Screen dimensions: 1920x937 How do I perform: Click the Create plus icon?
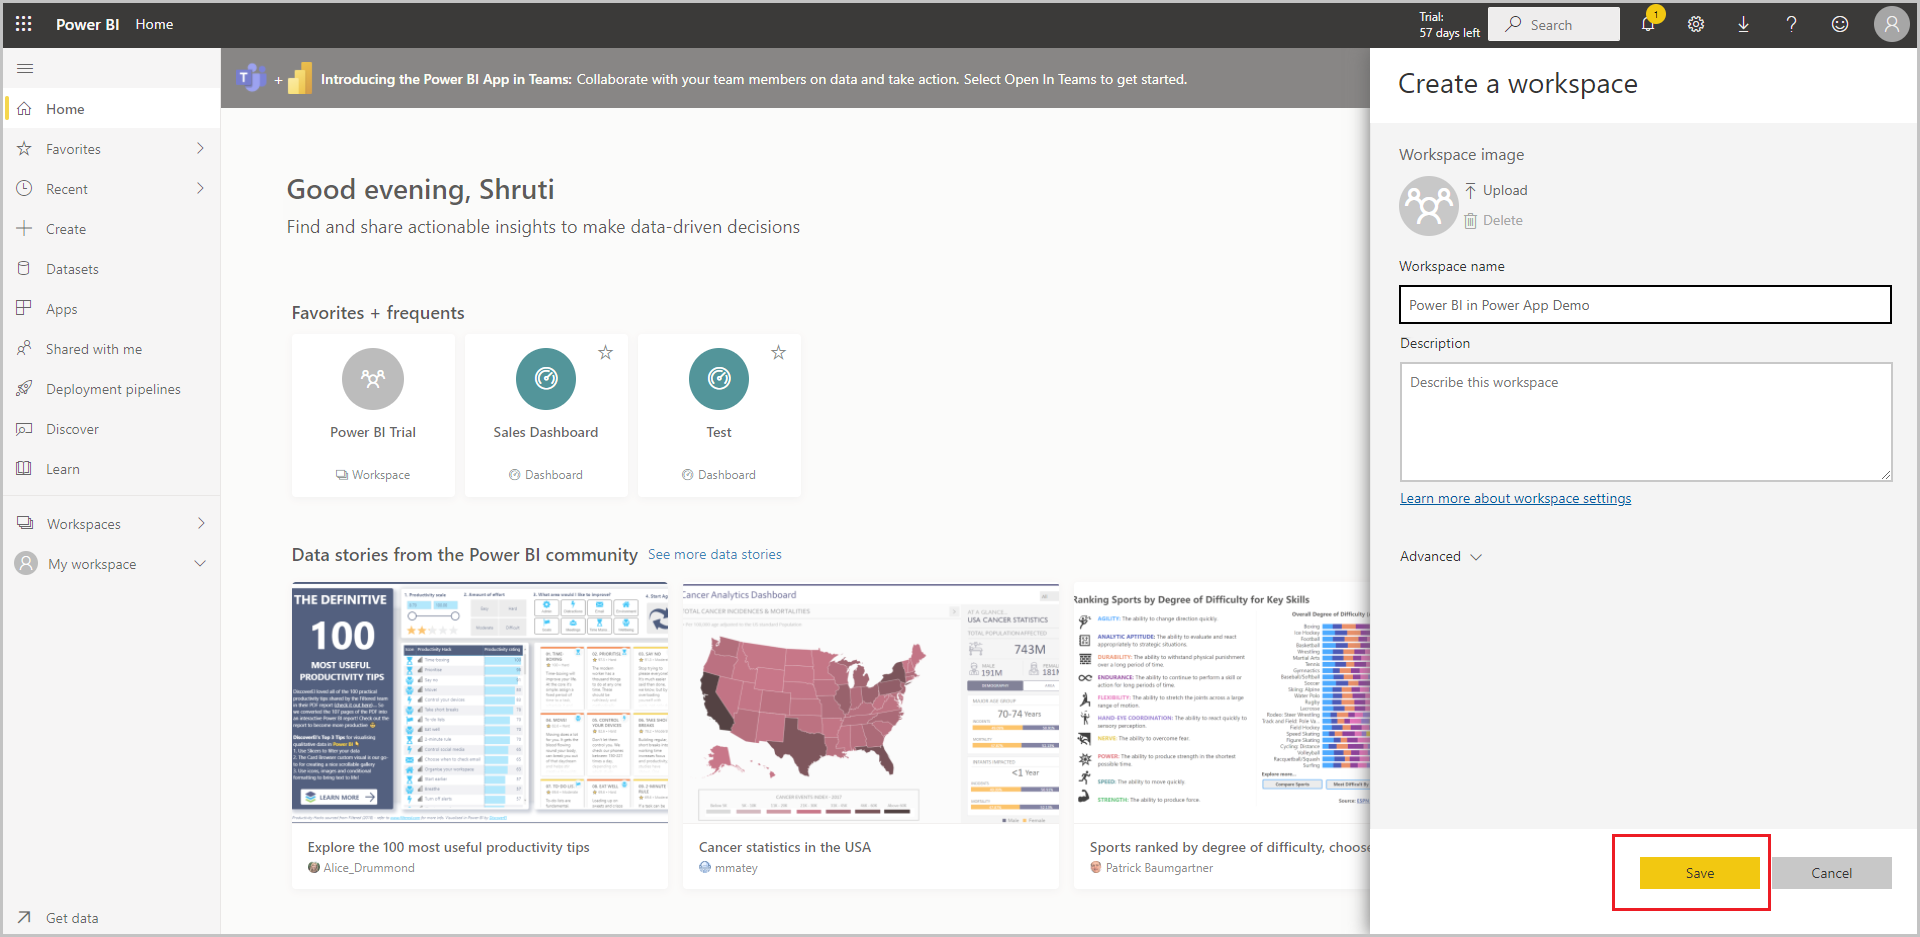click(x=25, y=228)
